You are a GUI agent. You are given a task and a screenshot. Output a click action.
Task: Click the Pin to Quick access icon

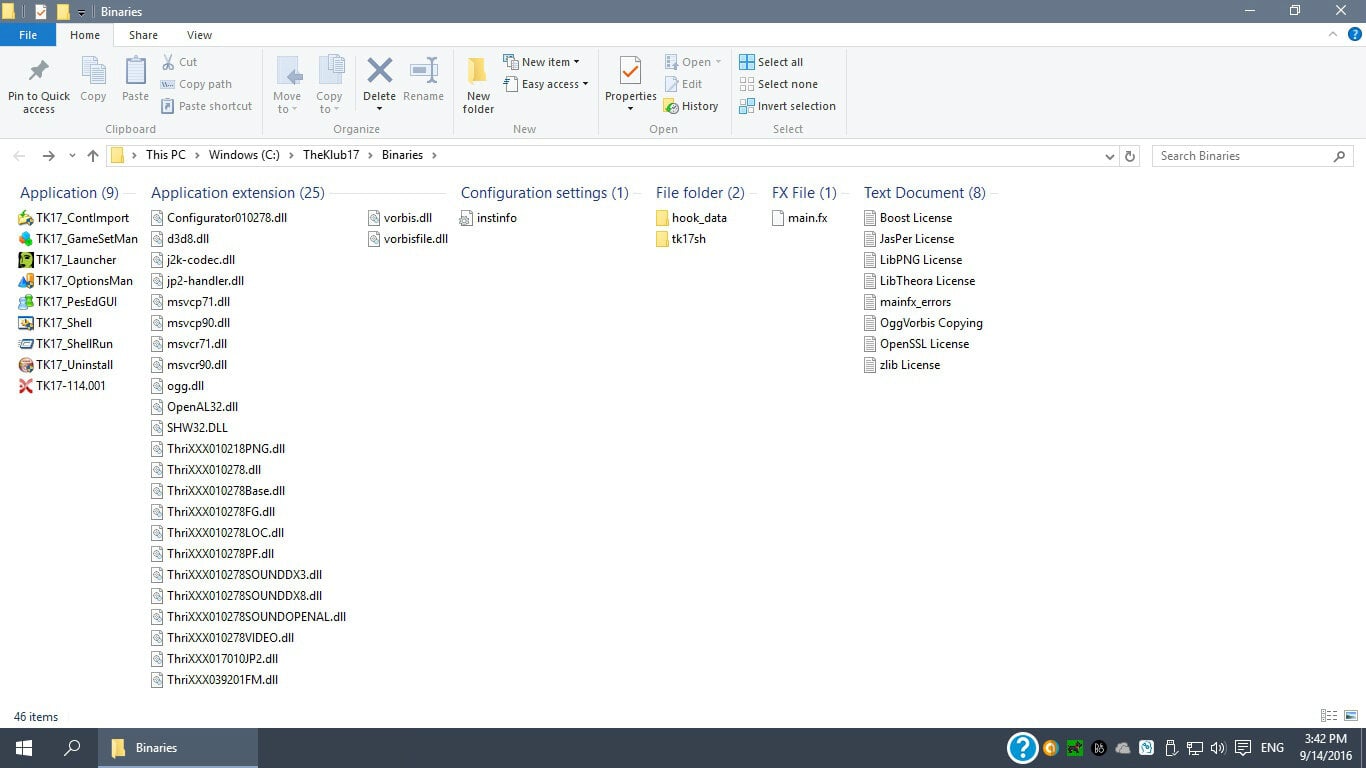pos(39,72)
